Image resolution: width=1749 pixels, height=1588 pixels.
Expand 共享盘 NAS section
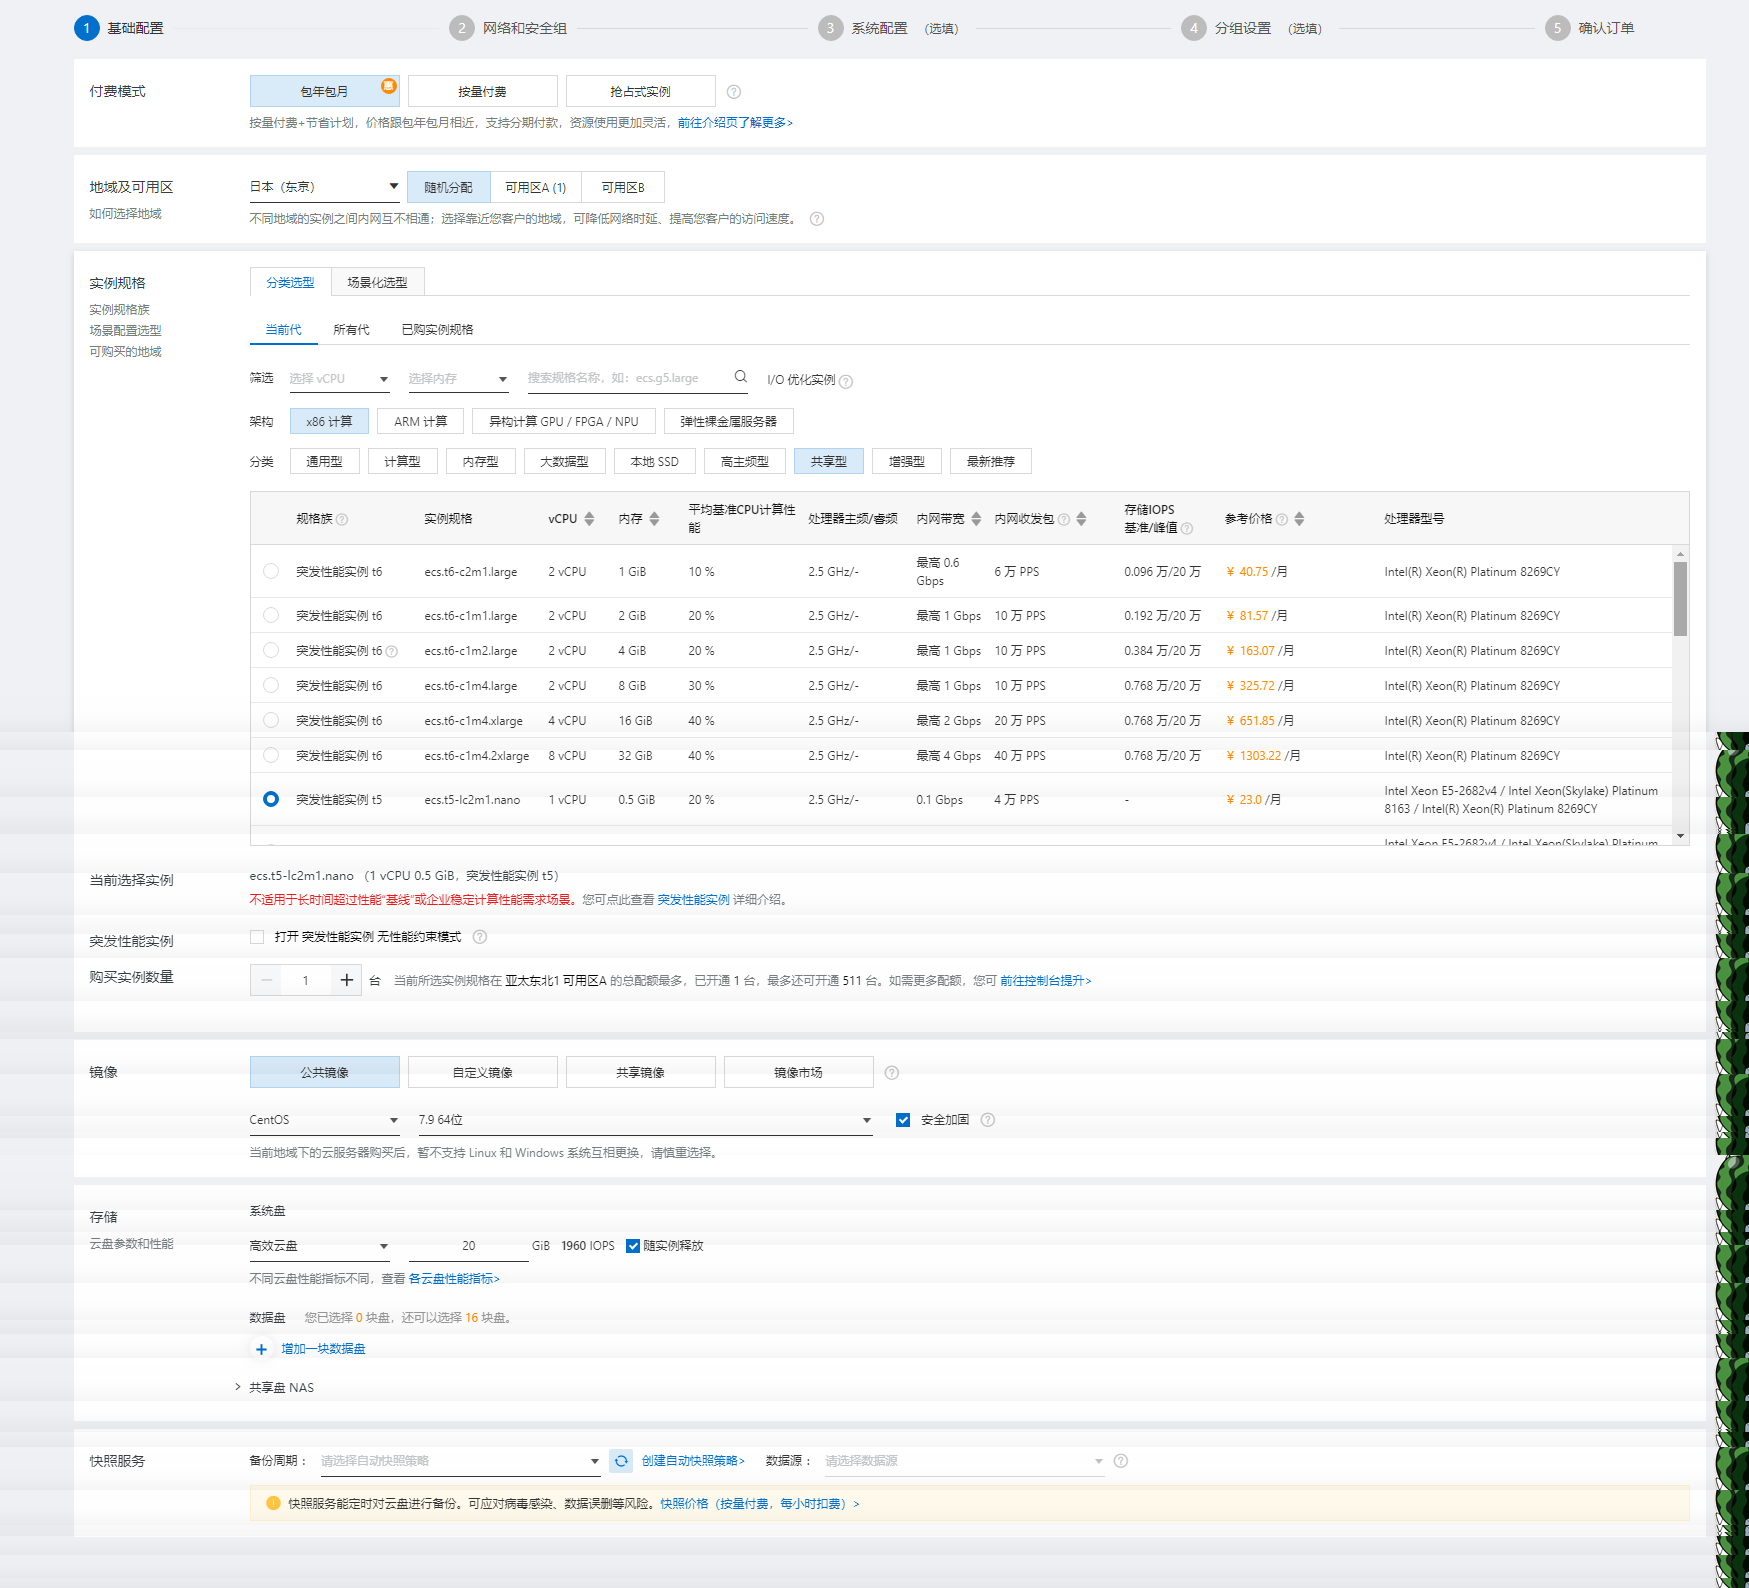point(275,1388)
